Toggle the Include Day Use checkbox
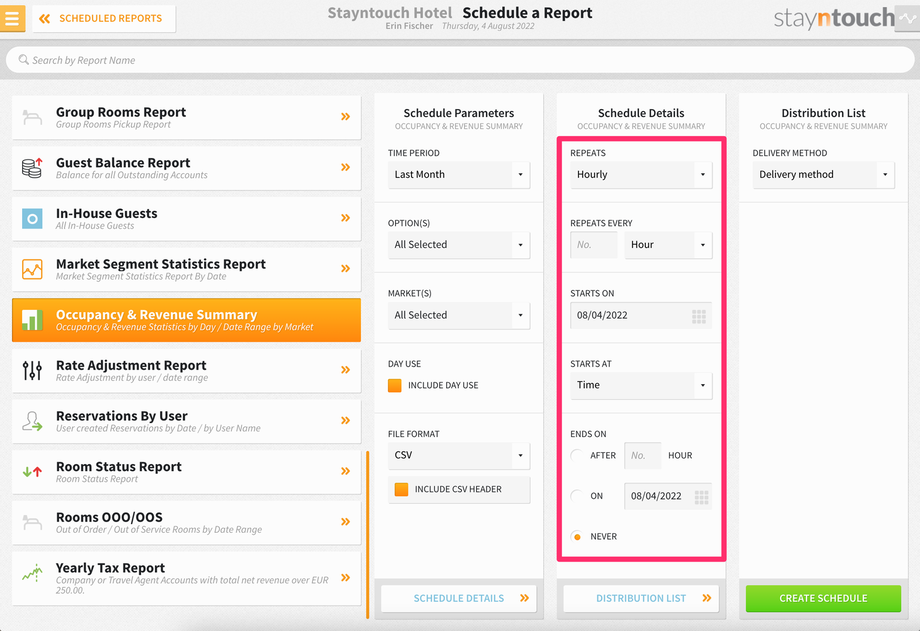The image size is (920, 631). point(395,386)
